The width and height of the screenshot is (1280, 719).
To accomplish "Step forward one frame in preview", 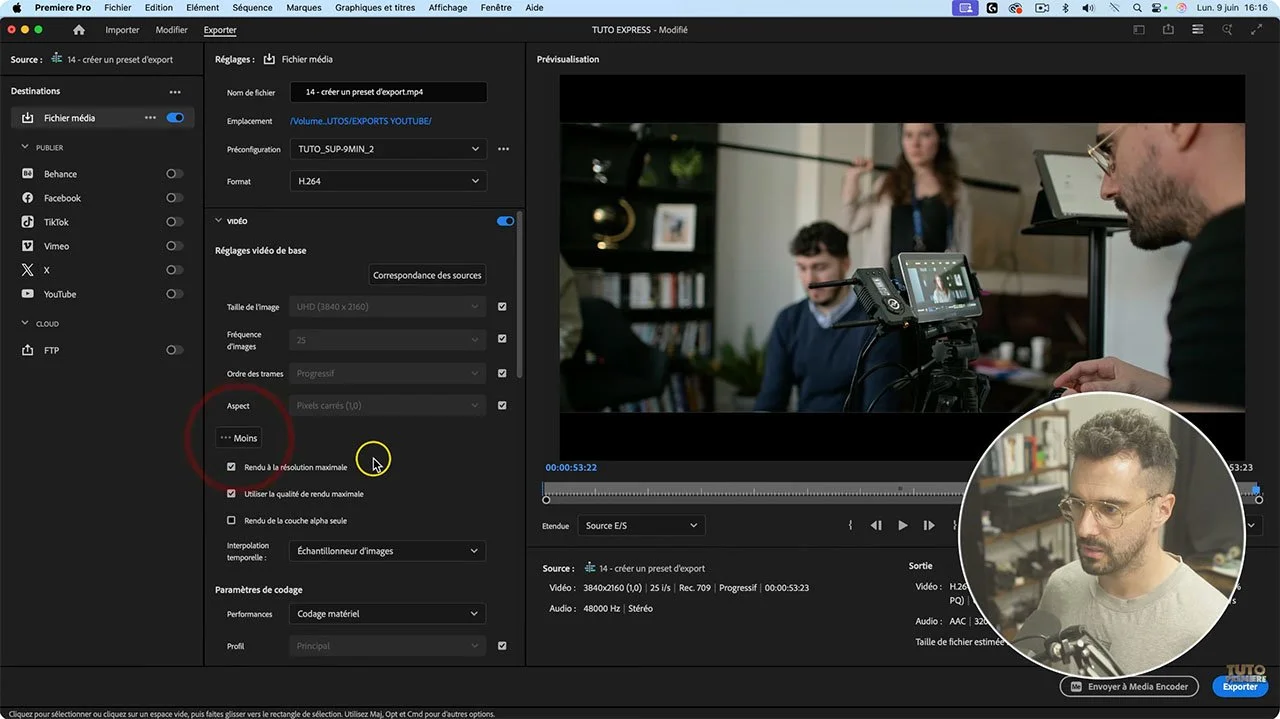I will click(929, 525).
